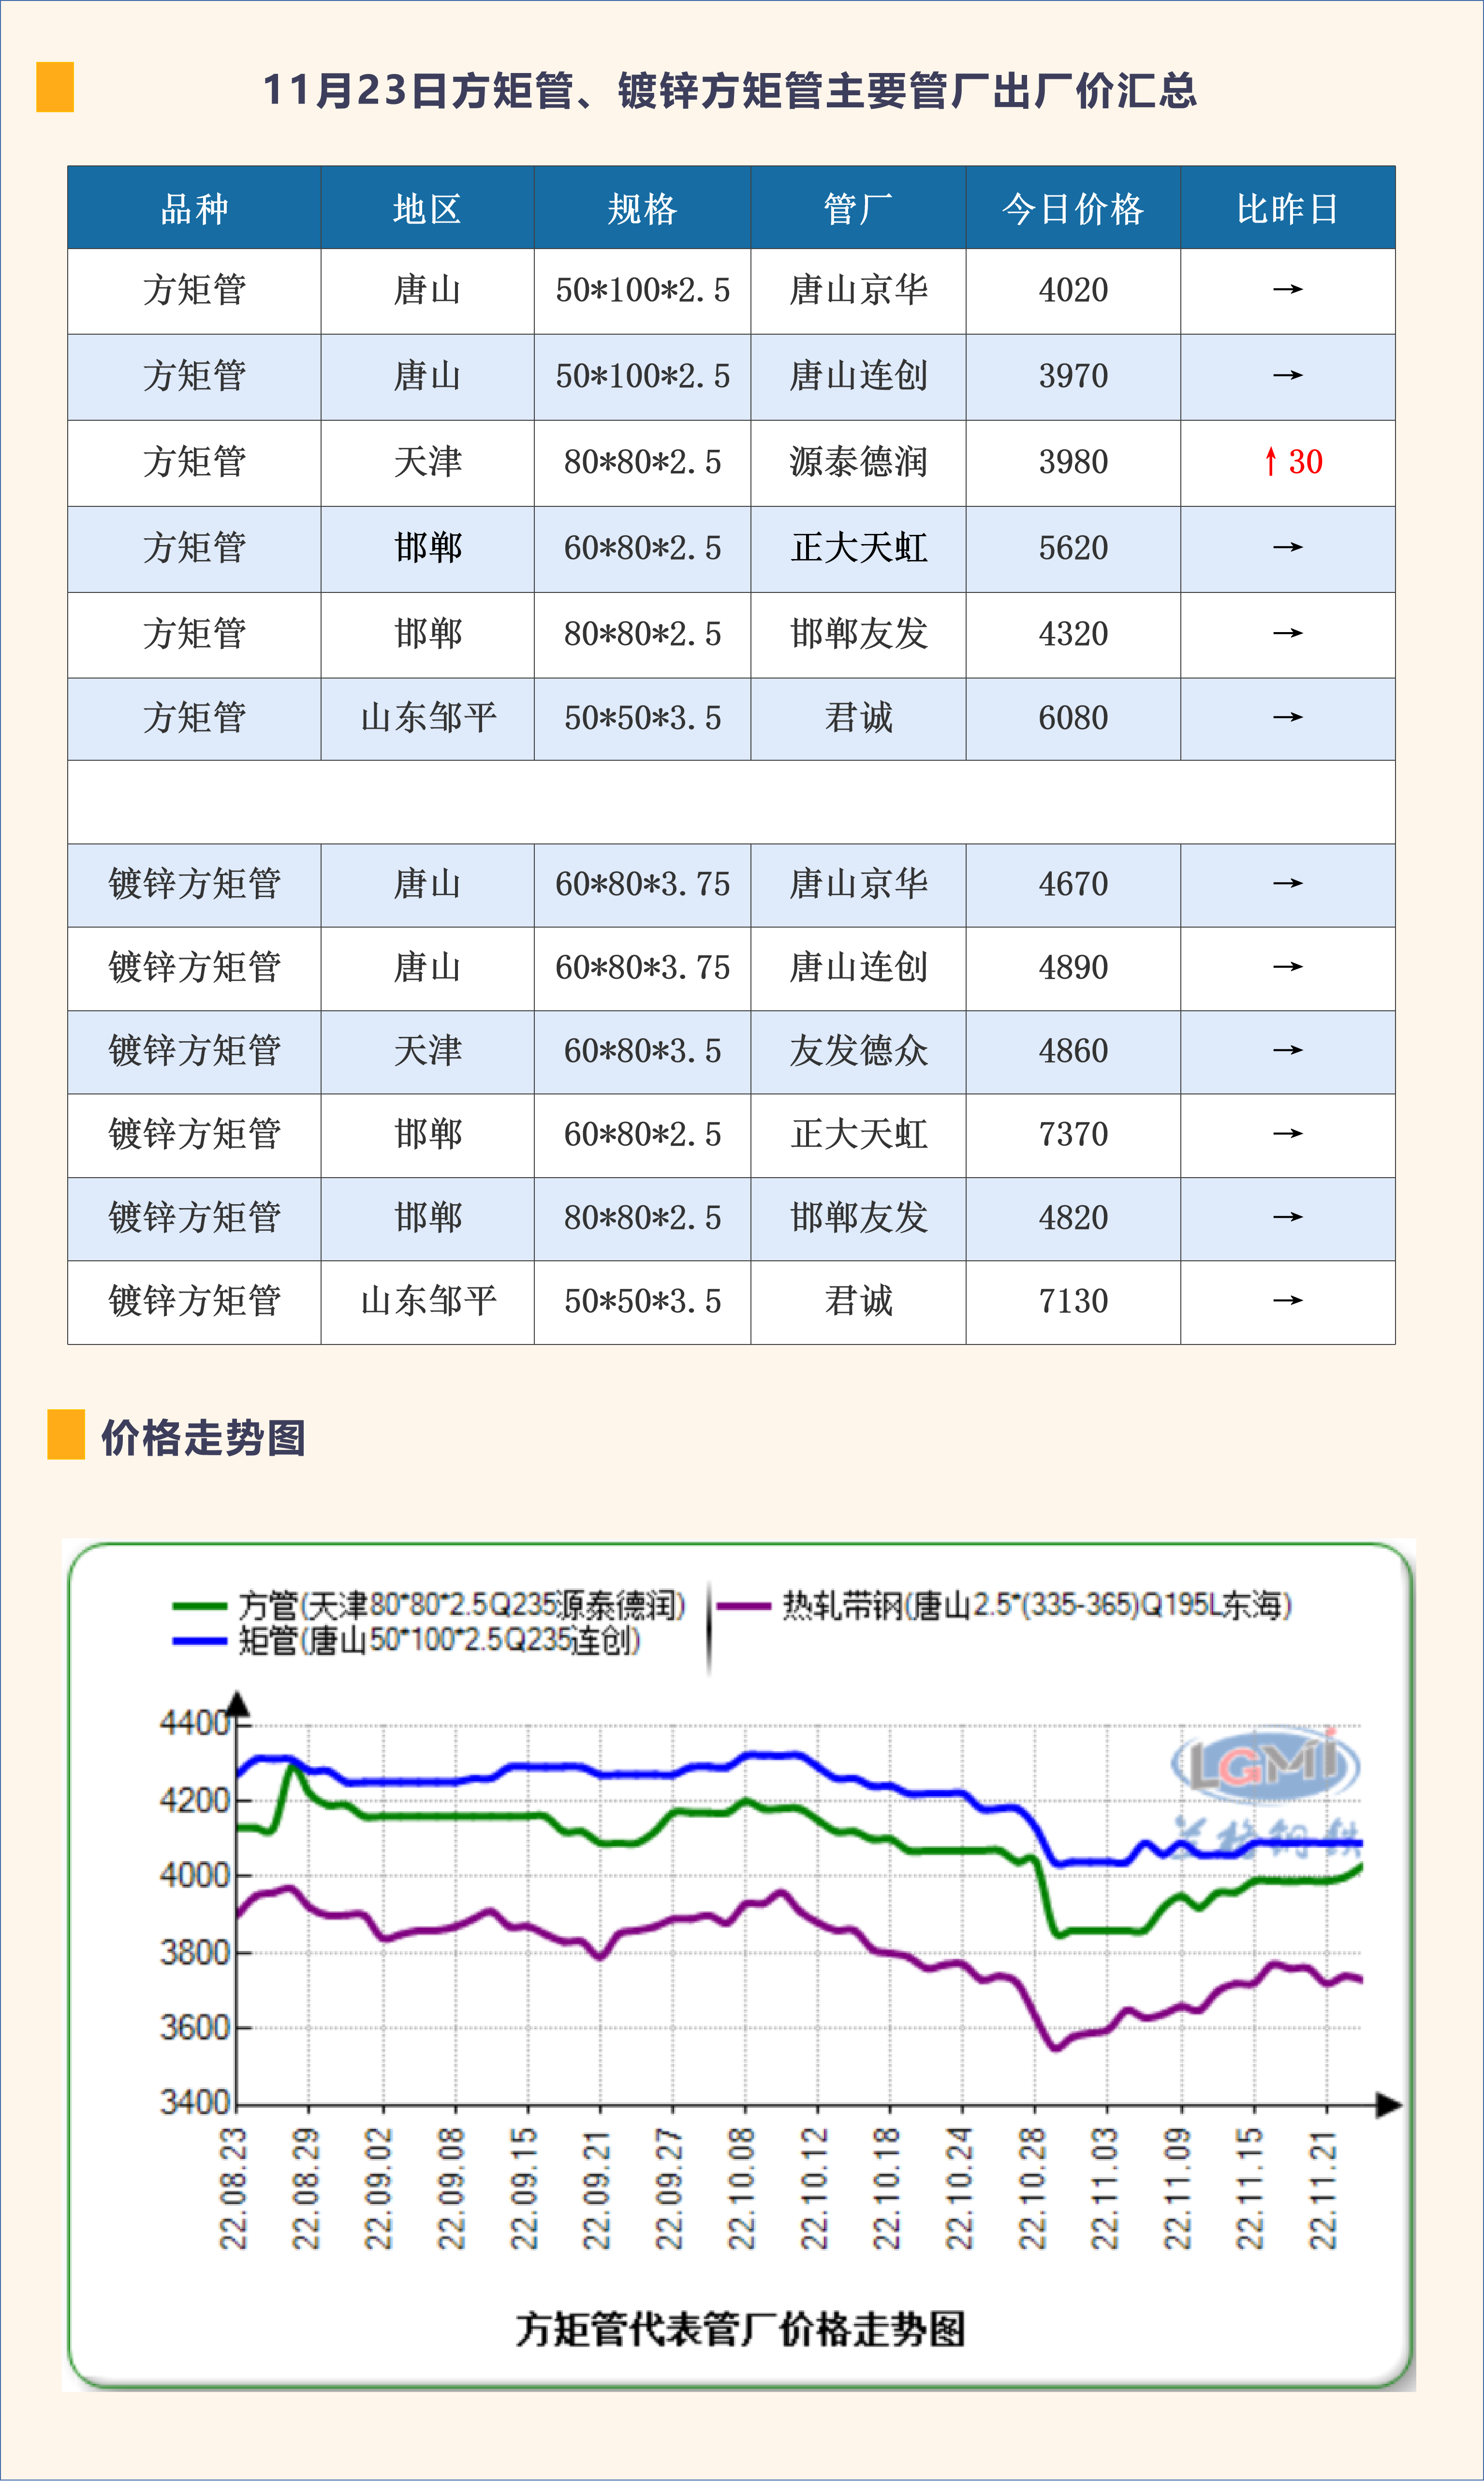
Task: Click the green legend line for 方管 天津
Action: (x=199, y=1606)
